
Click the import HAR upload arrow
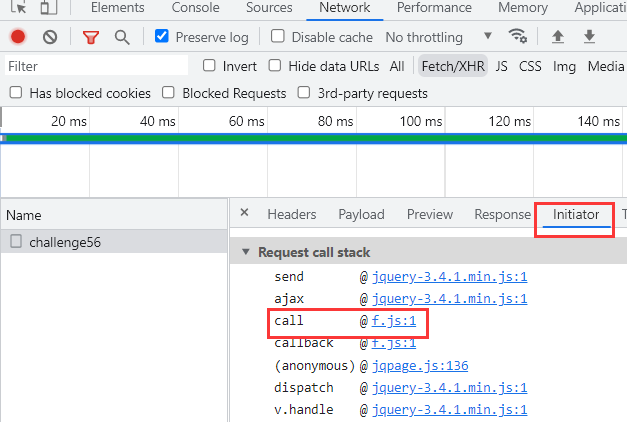click(558, 37)
